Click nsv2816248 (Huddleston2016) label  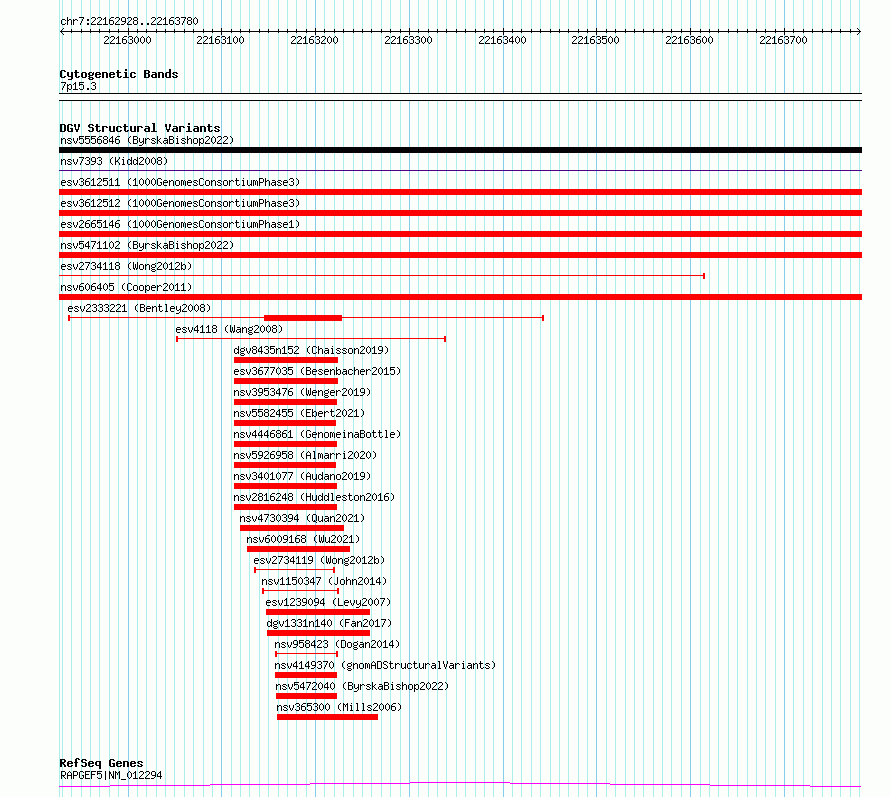point(314,497)
